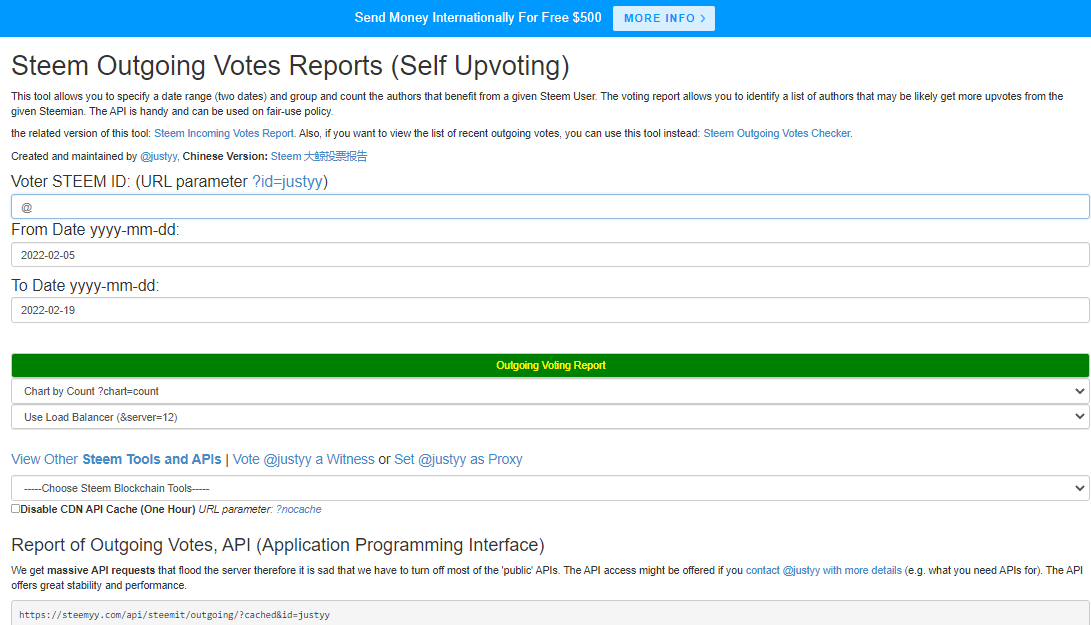Click the MORE INFO banner button
This screenshot has height=625, width=1091.
pos(664,18)
